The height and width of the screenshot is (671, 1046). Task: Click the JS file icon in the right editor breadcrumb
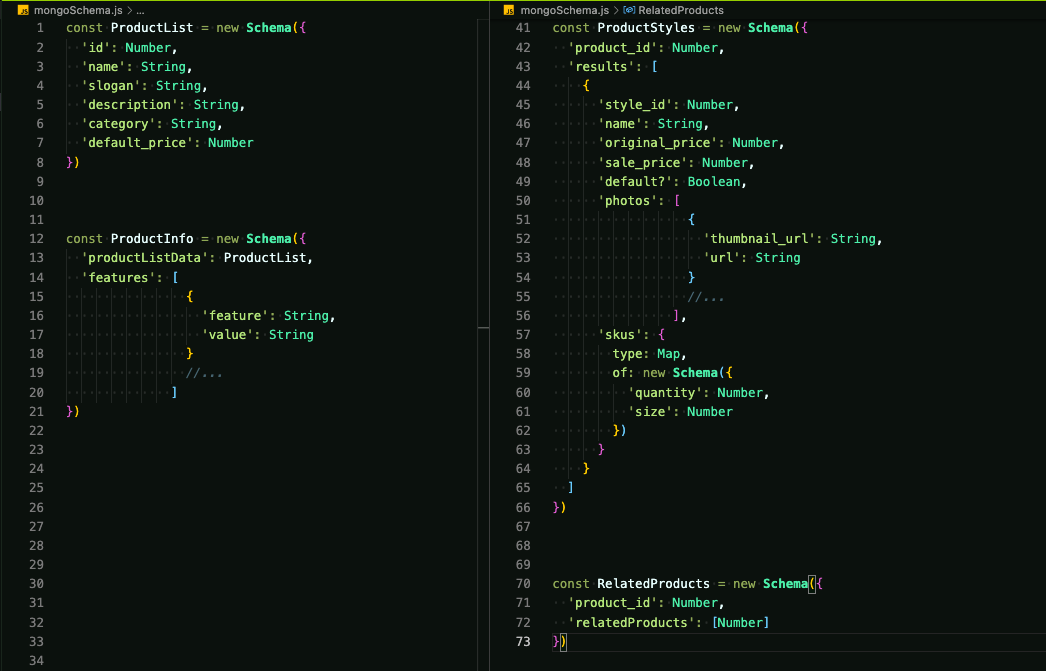click(509, 10)
